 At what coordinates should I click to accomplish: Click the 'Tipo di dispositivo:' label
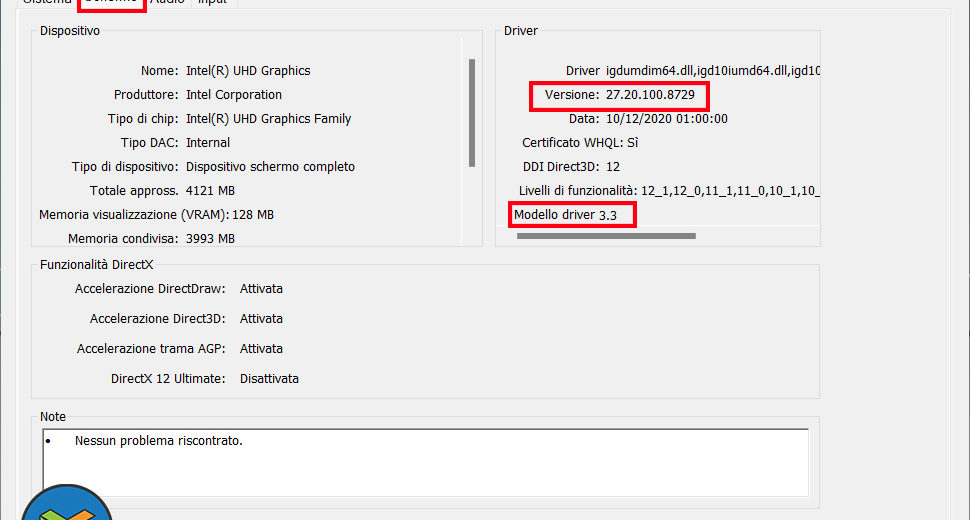coord(125,167)
